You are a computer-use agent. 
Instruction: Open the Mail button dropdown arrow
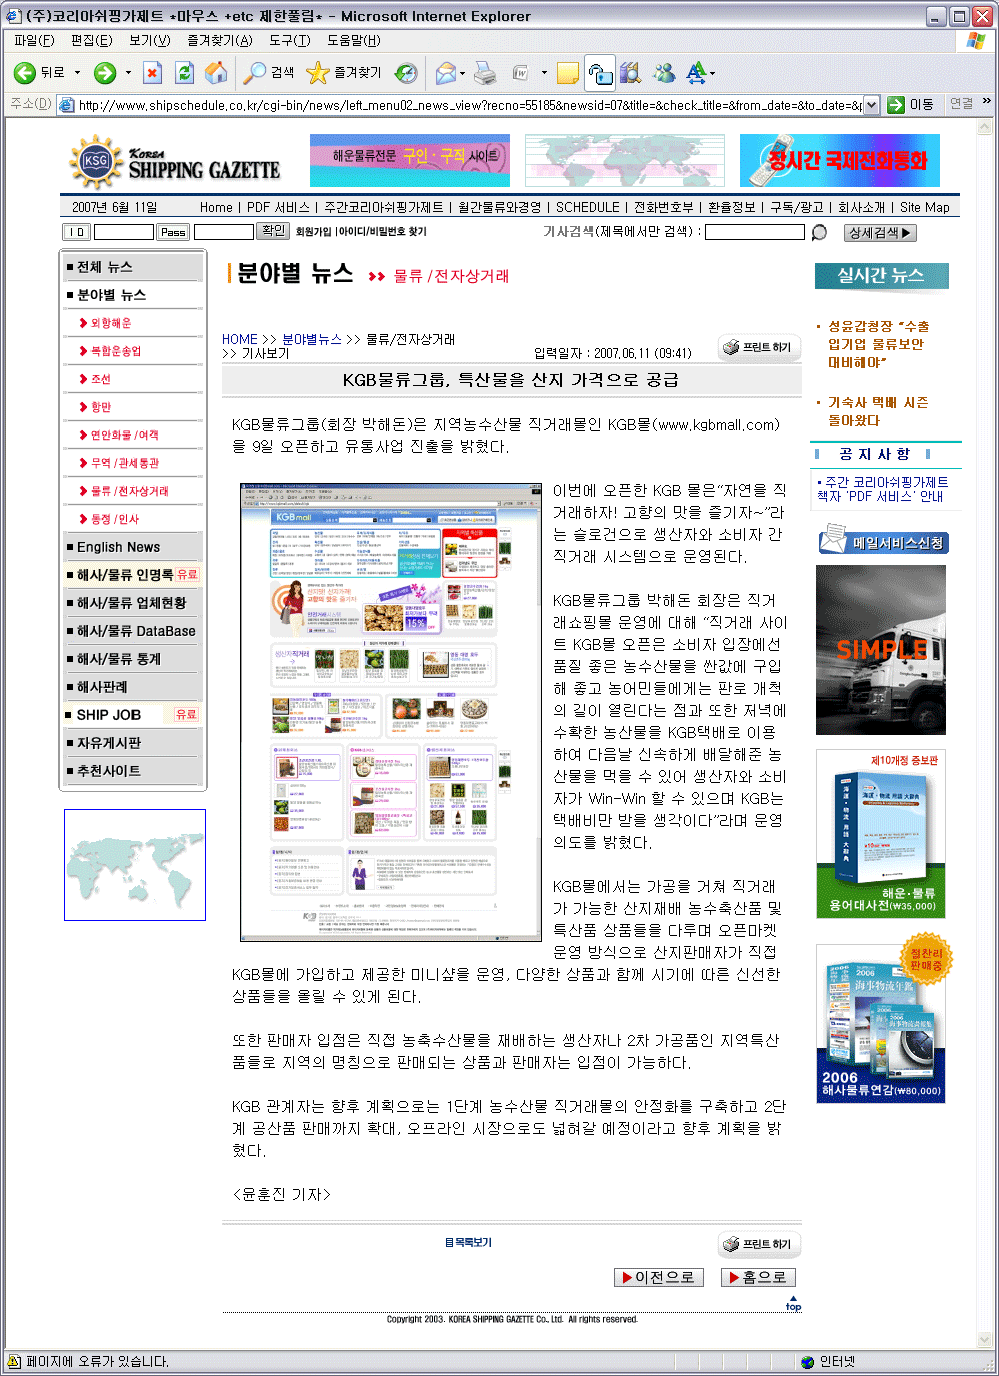pos(462,72)
